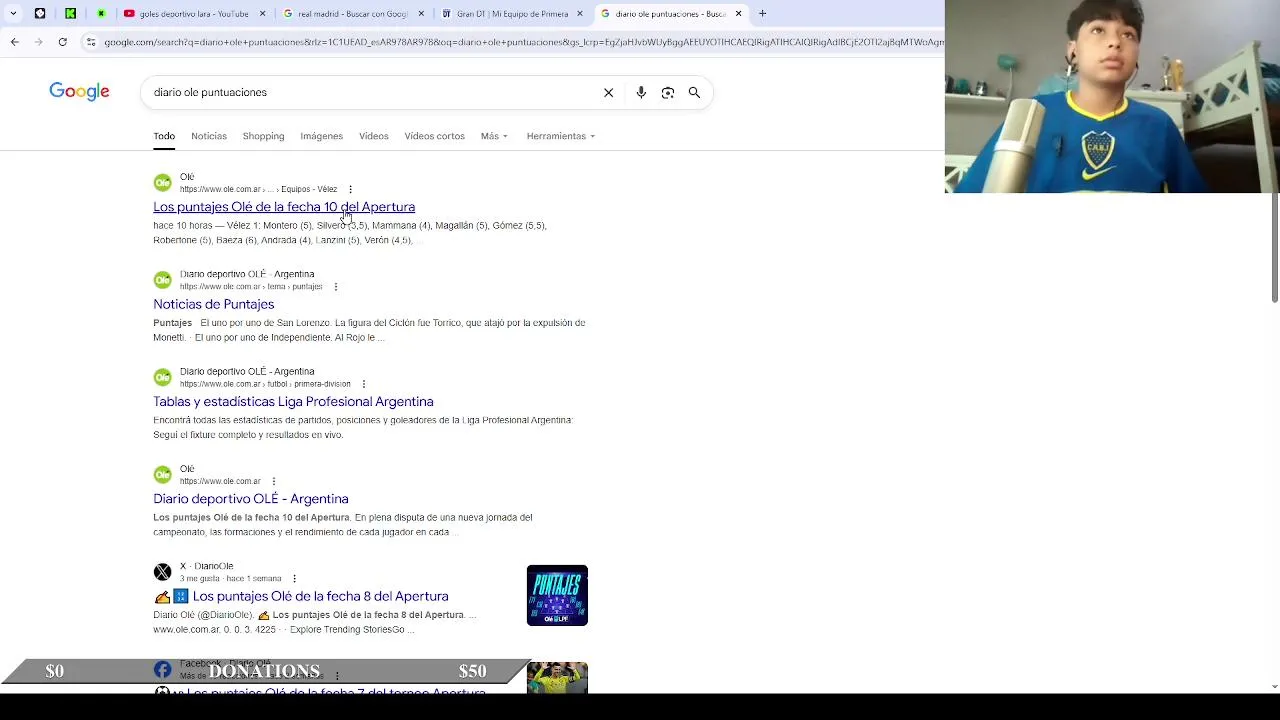Open options menu for first Olé result
Viewport: 1280px width, 720px height.
click(350, 189)
